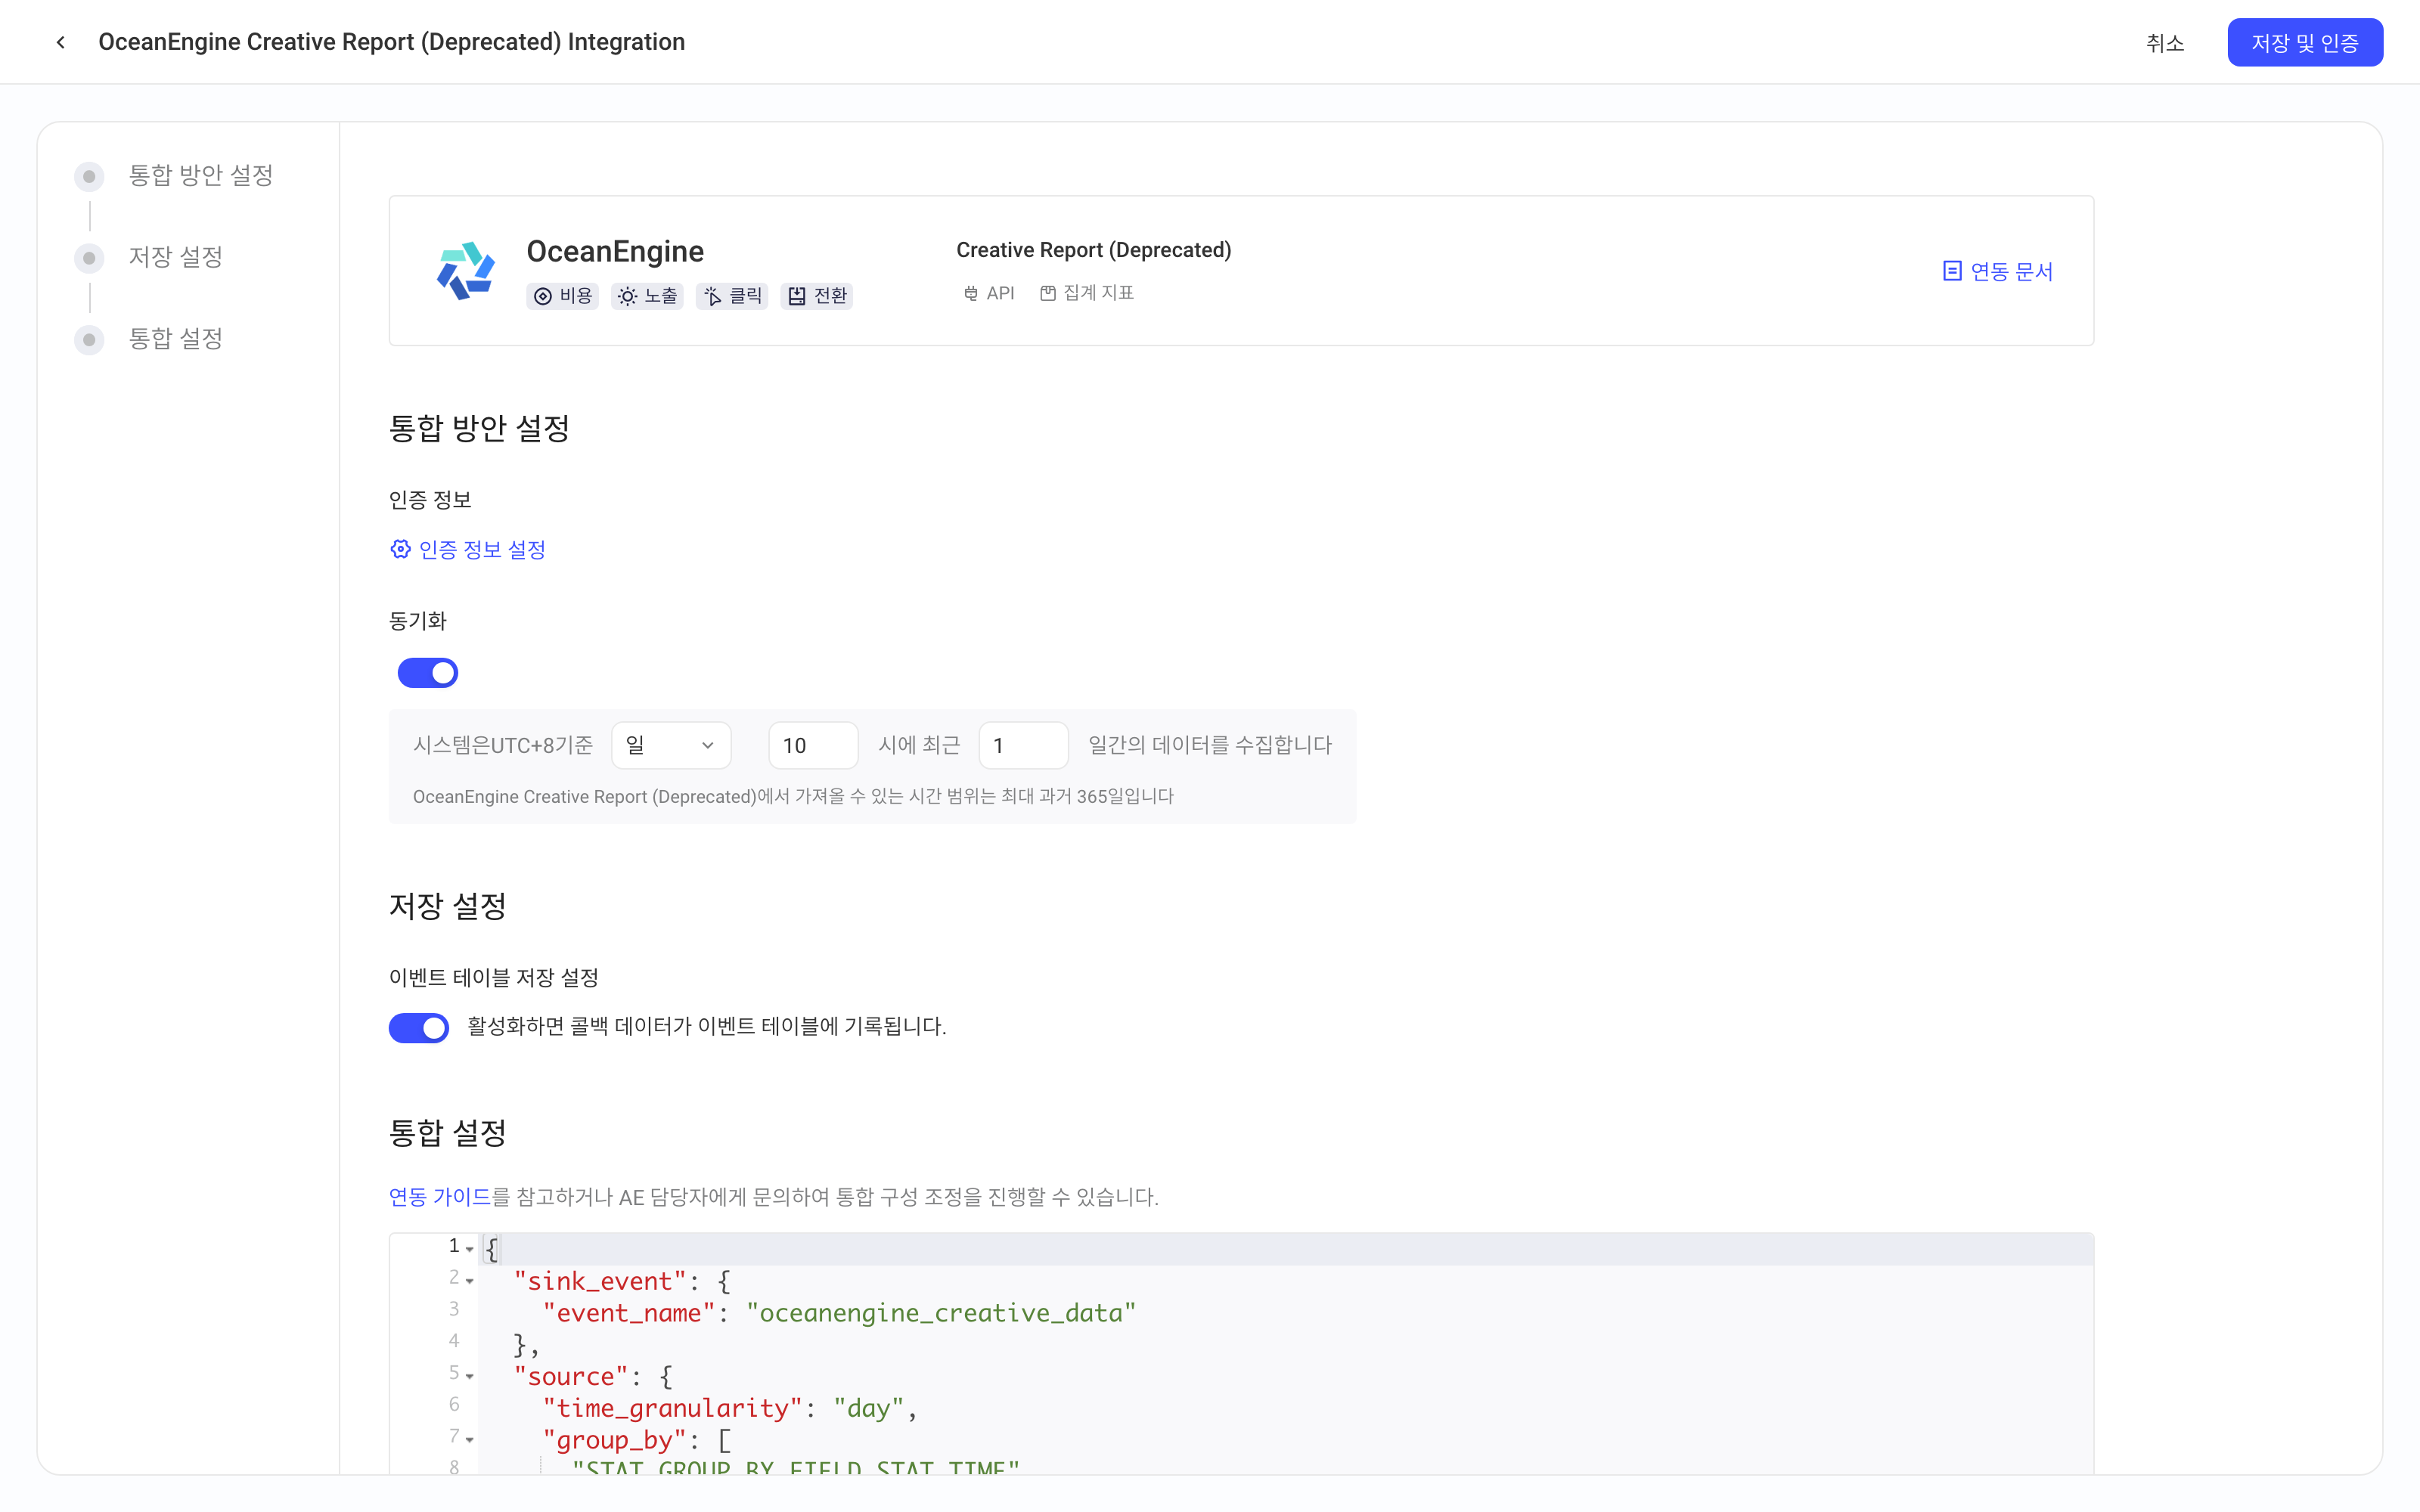Click the 비용 cost tag icon

[x=543, y=296]
